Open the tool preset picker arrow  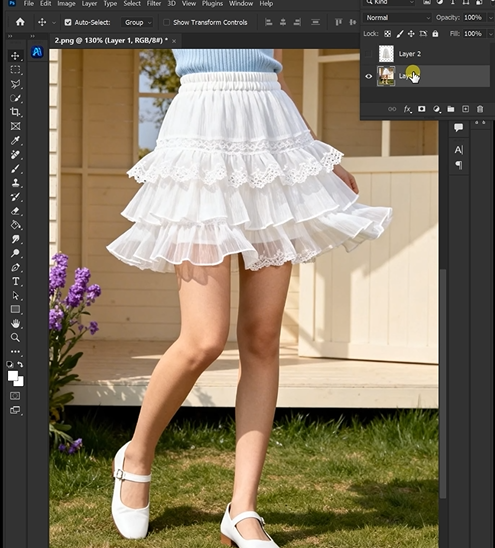(54, 23)
